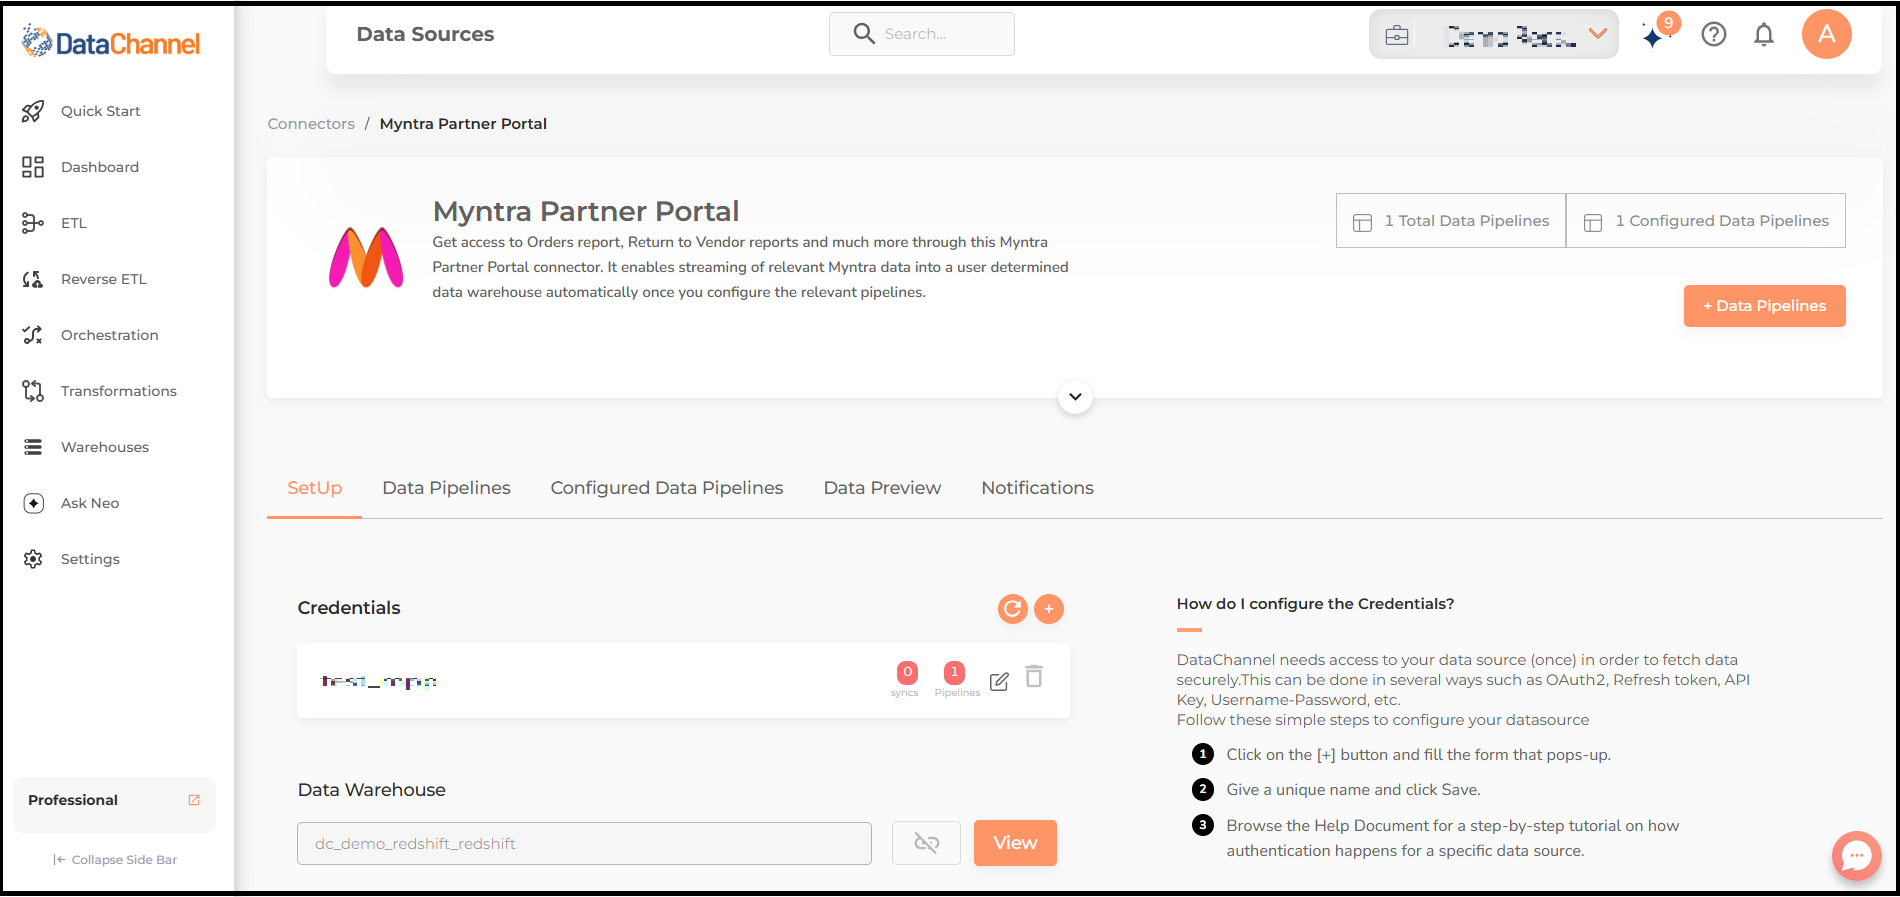Open the help question mark icon
Image resolution: width=1900 pixels, height=897 pixels.
click(x=1714, y=35)
